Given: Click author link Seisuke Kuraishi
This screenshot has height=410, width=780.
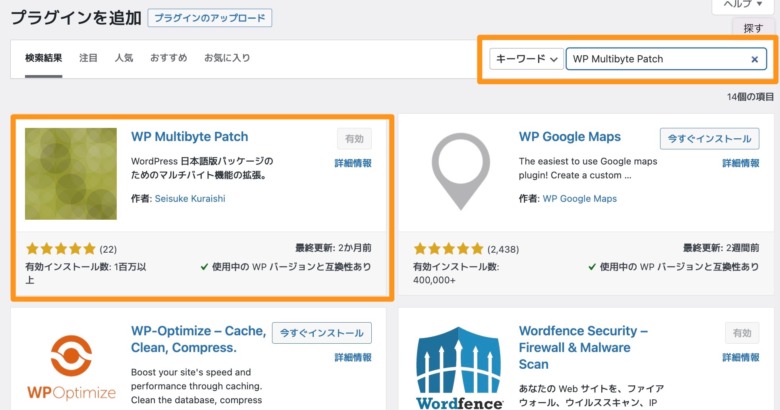Looking at the screenshot, I should coord(190,199).
